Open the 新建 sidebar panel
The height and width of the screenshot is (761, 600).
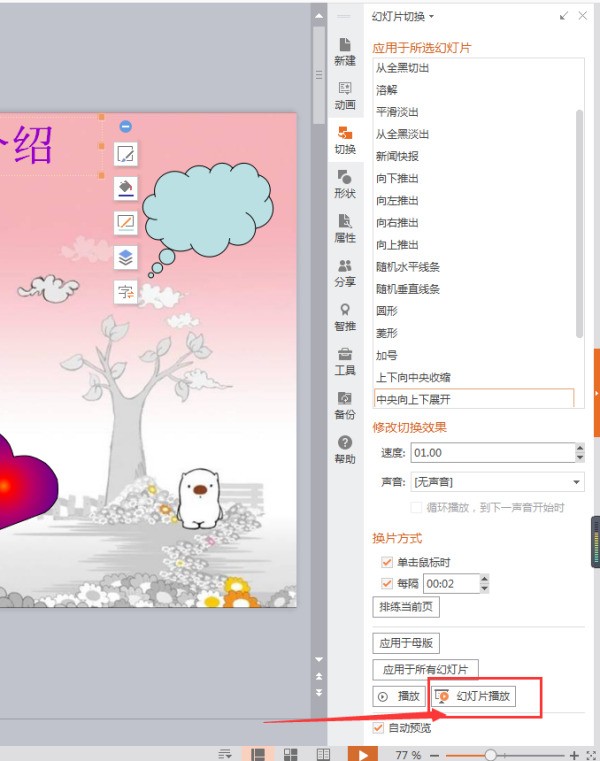coord(345,51)
